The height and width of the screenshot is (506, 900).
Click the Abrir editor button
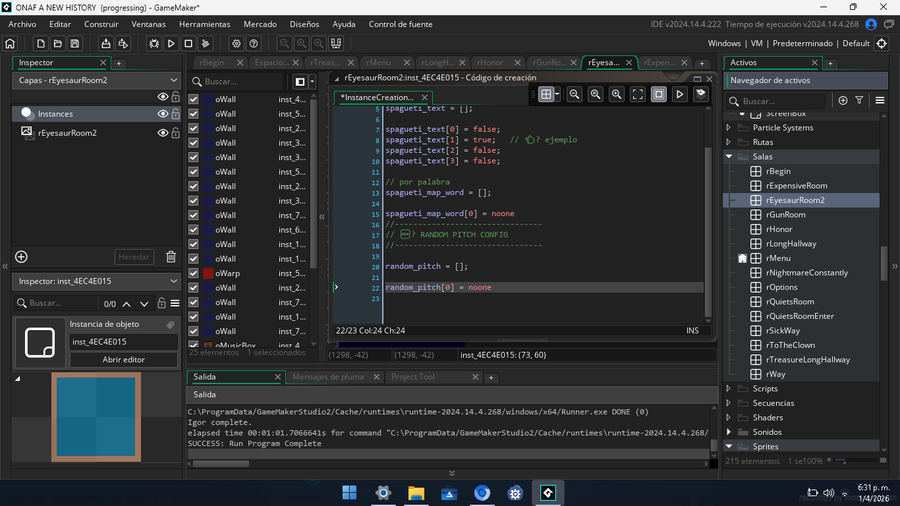123,359
